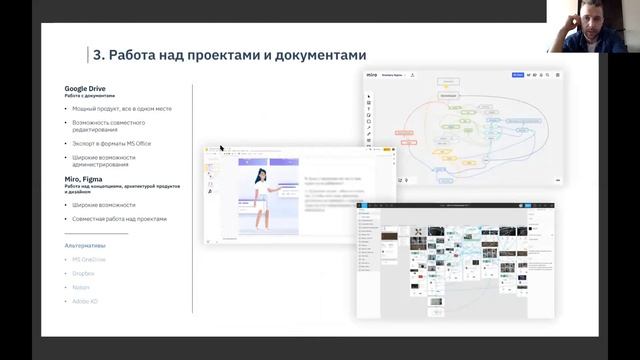Select the shape square tool in Miro toolbar
Viewport: 640px width, 360px height.
[x=369, y=121]
